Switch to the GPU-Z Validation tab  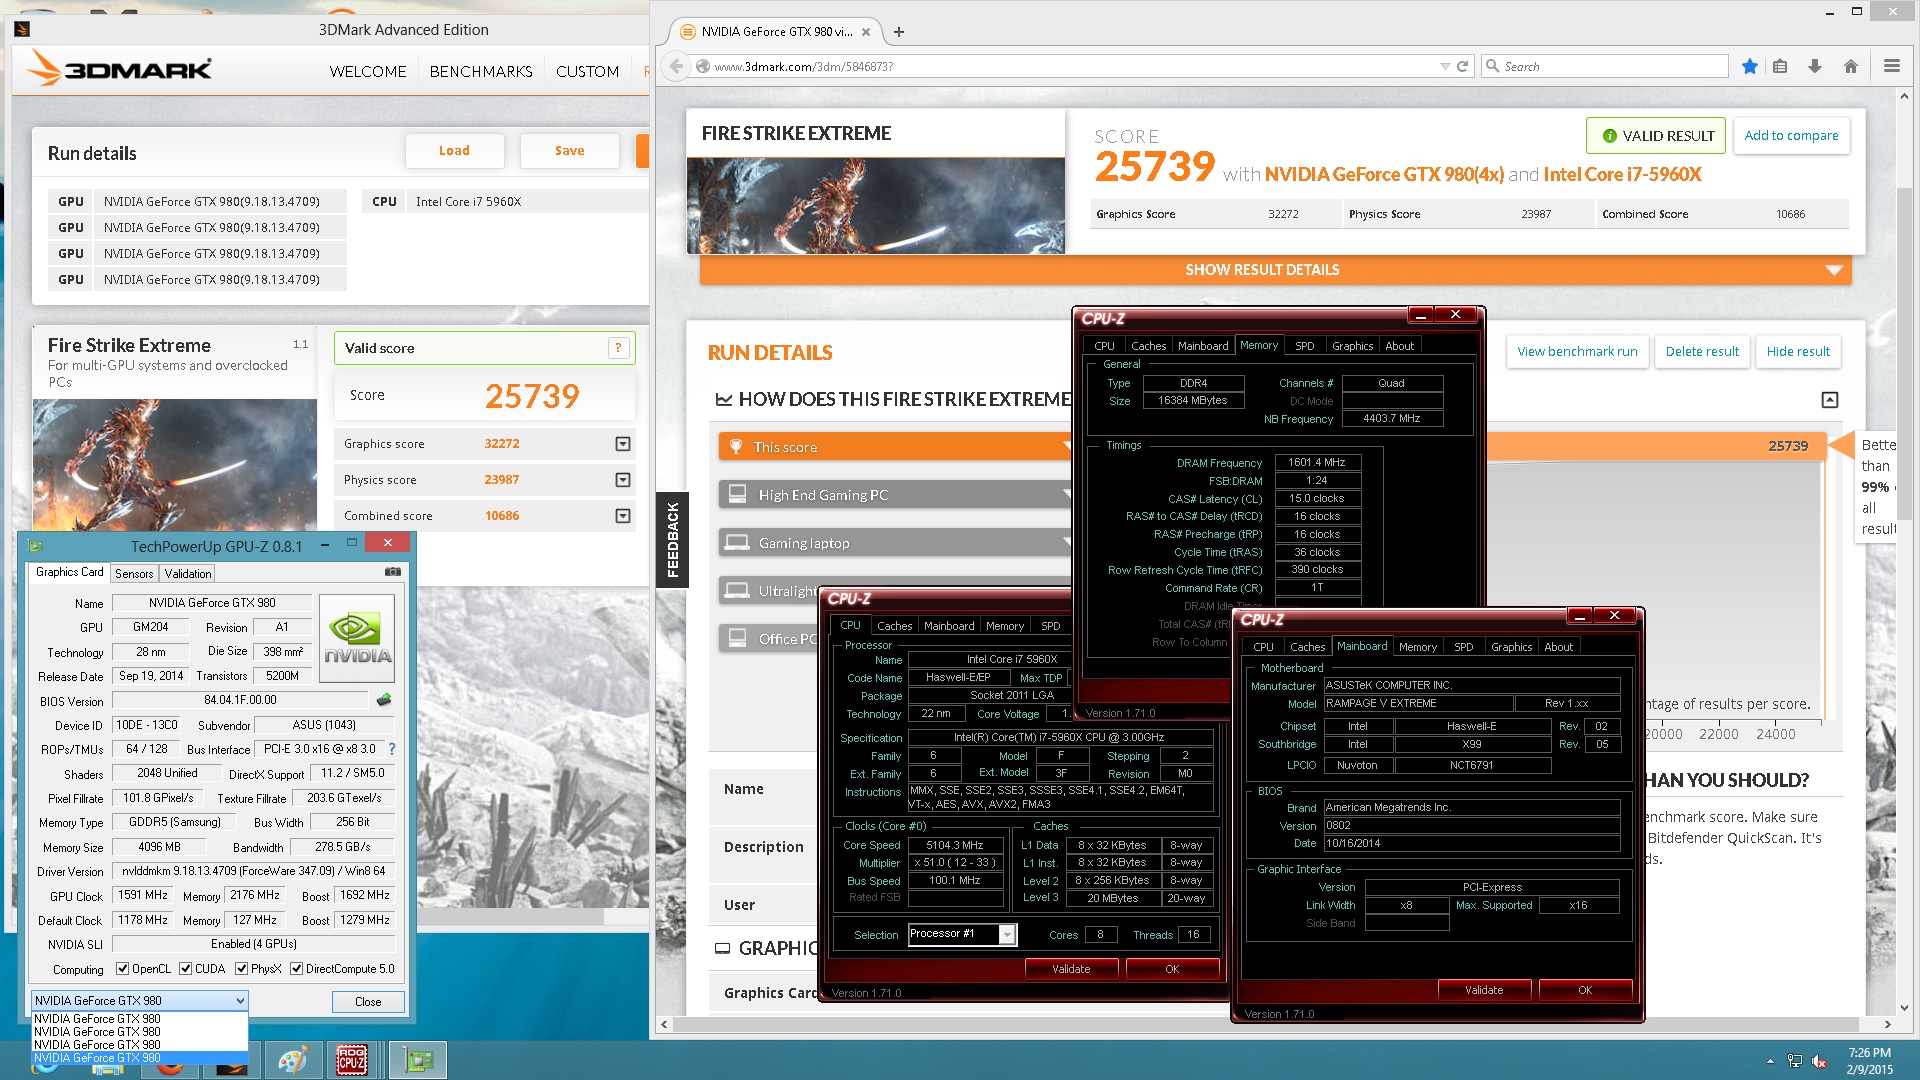click(188, 574)
